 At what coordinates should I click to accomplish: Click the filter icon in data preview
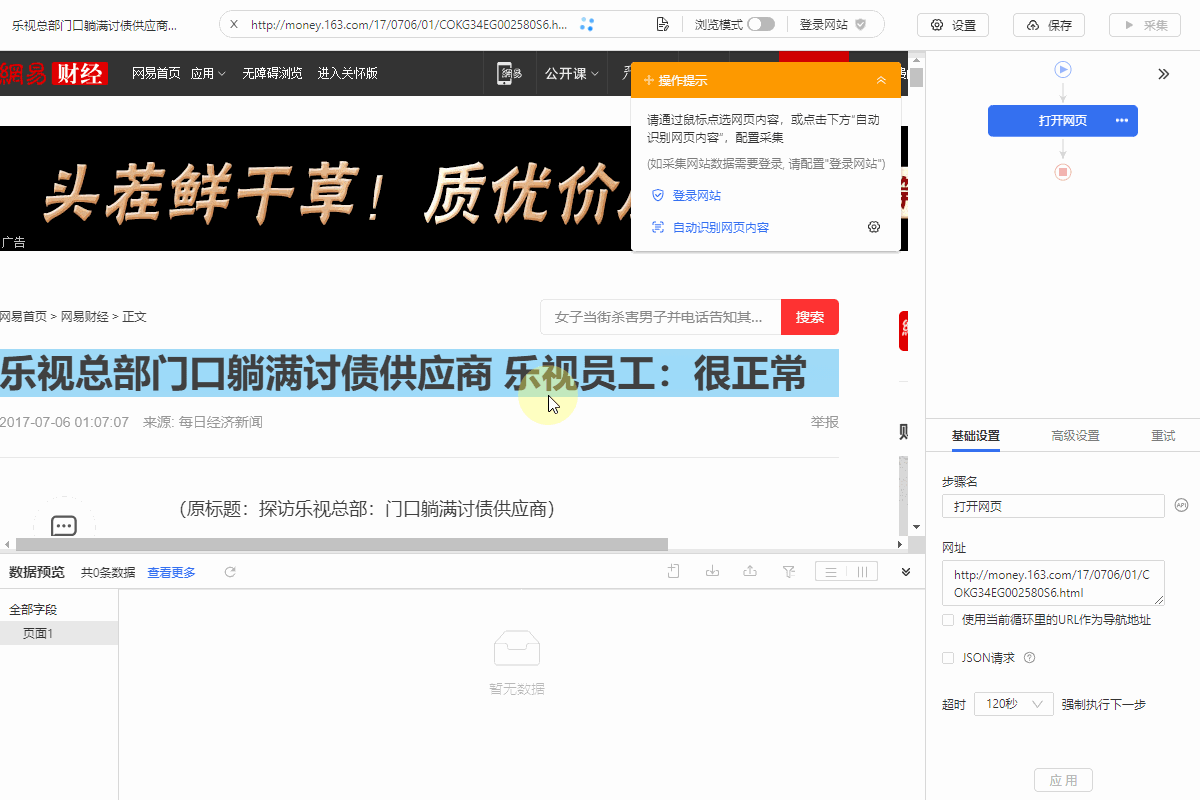(x=788, y=571)
